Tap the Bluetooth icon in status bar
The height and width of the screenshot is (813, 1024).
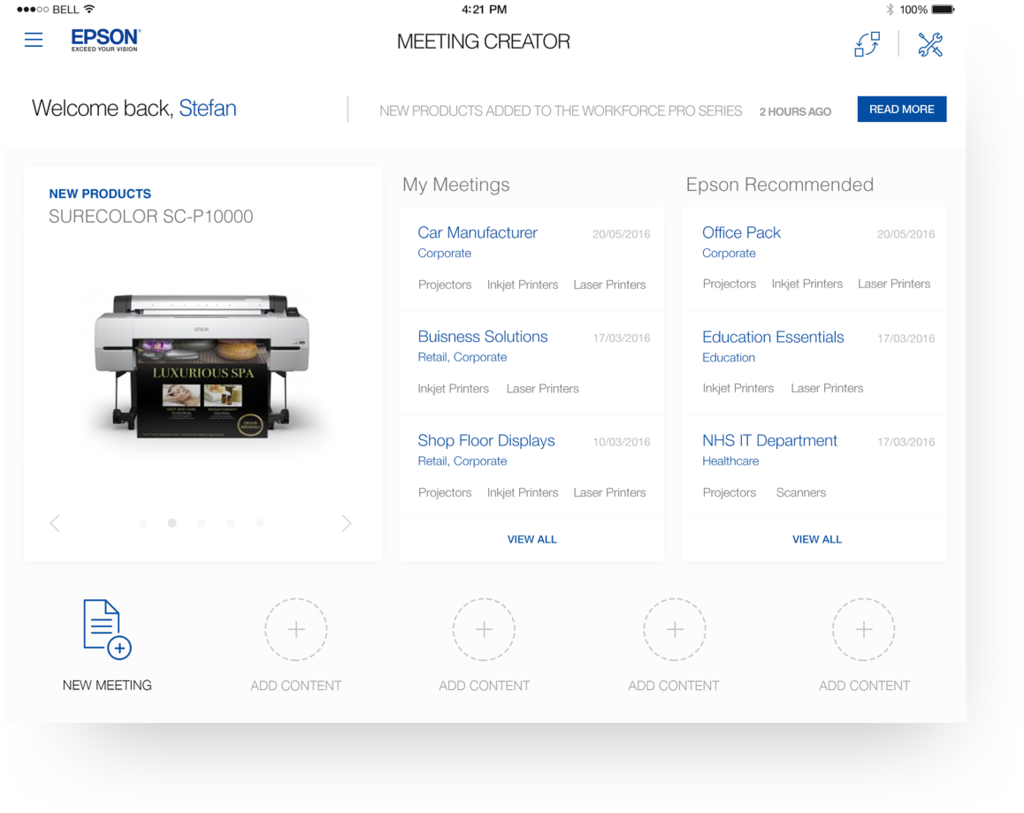(x=889, y=9)
